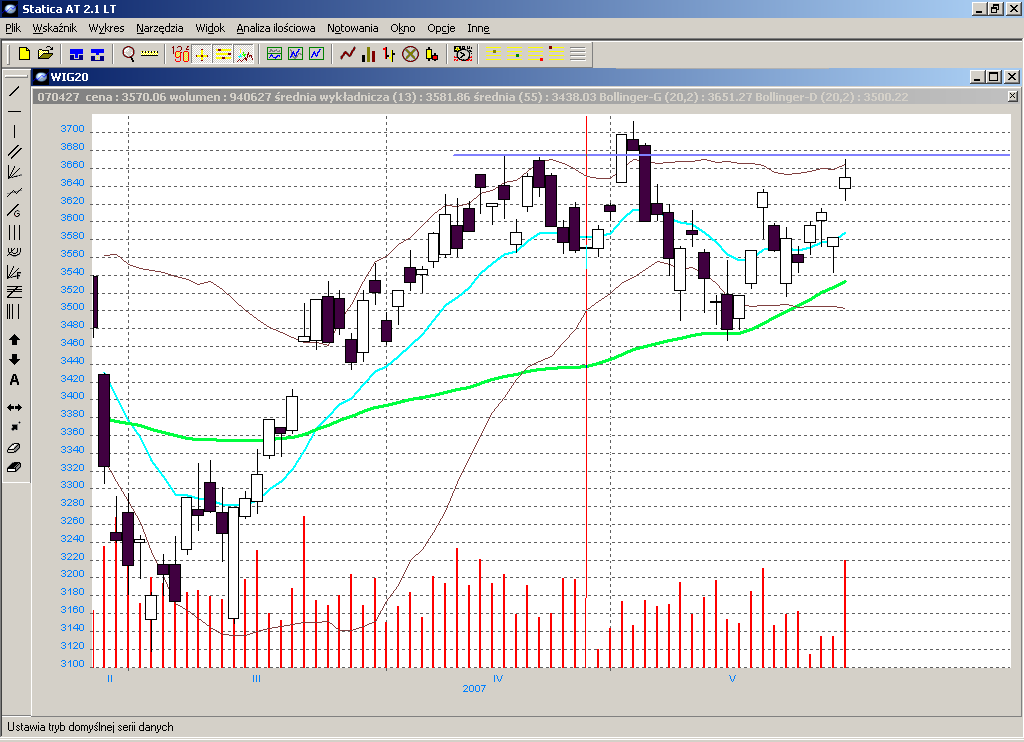This screenshot has width=1024, height=742.
Task: Open the Widok menu
Action: [x=210, y=28]
